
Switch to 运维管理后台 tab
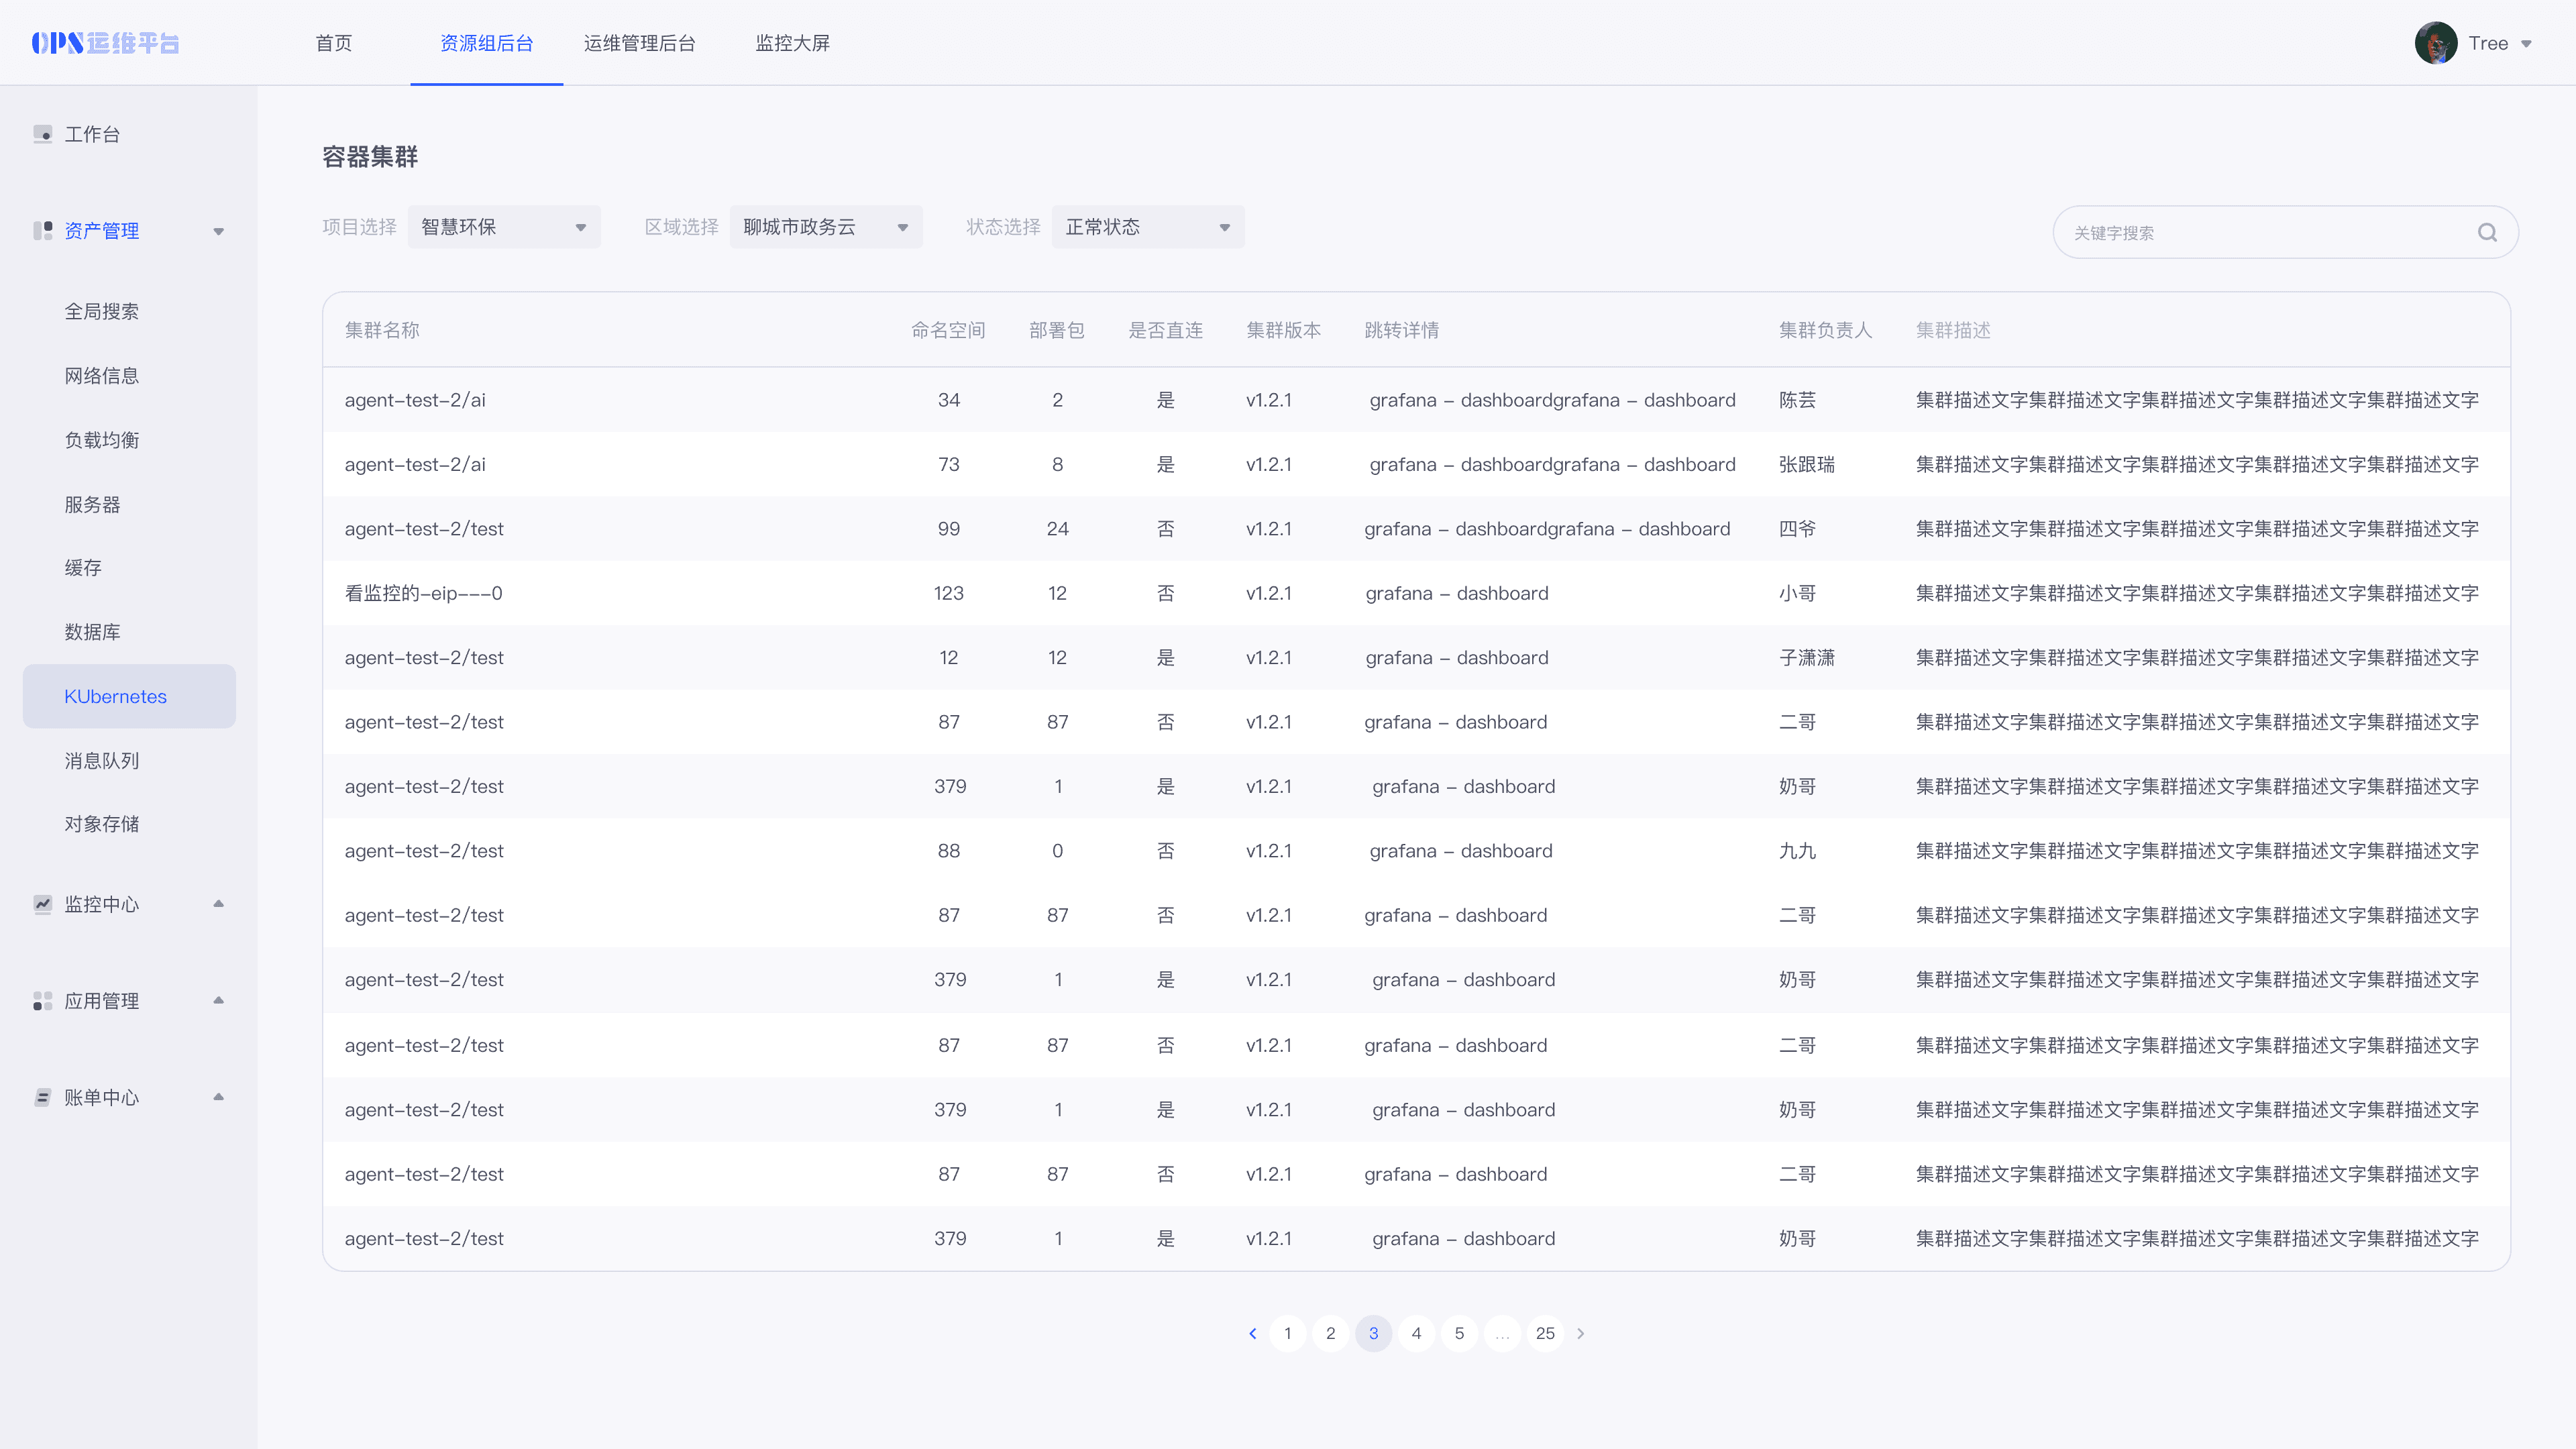coord(639,43)
